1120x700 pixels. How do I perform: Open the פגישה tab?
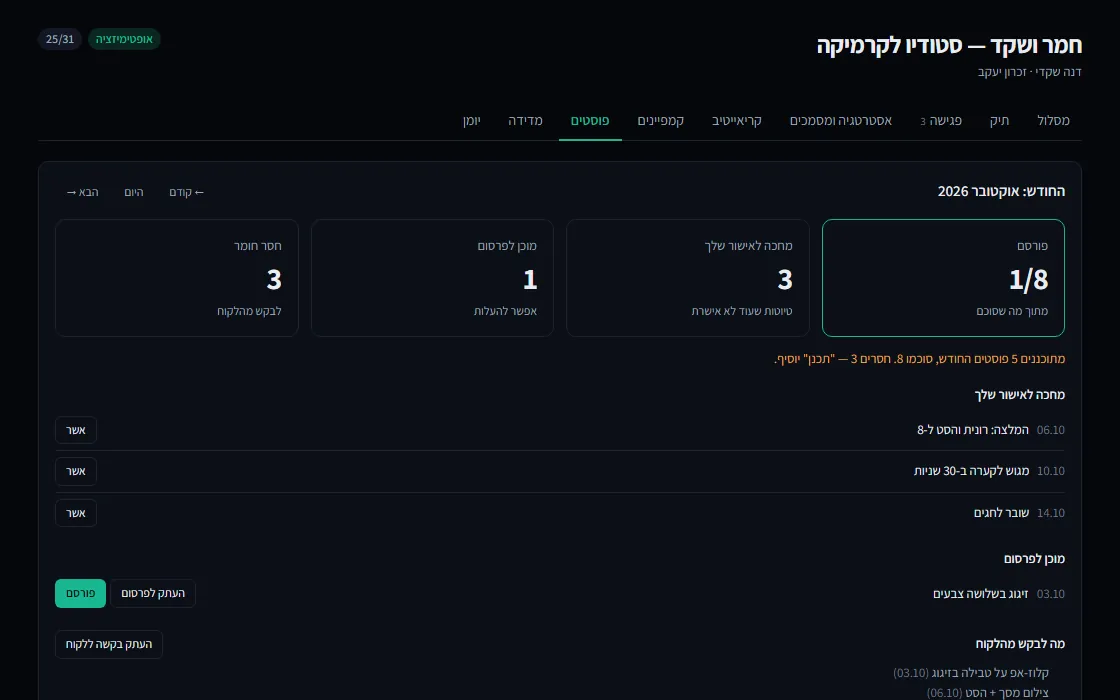[x=941, y=121]
